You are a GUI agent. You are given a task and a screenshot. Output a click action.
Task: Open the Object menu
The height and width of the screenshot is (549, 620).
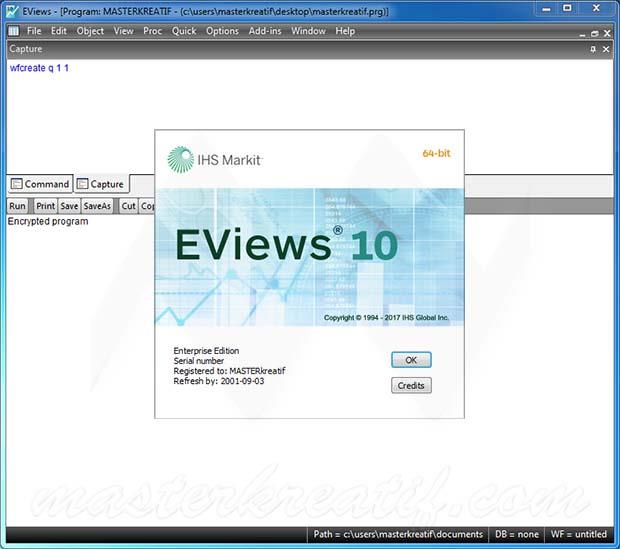(x=90, y=31)
